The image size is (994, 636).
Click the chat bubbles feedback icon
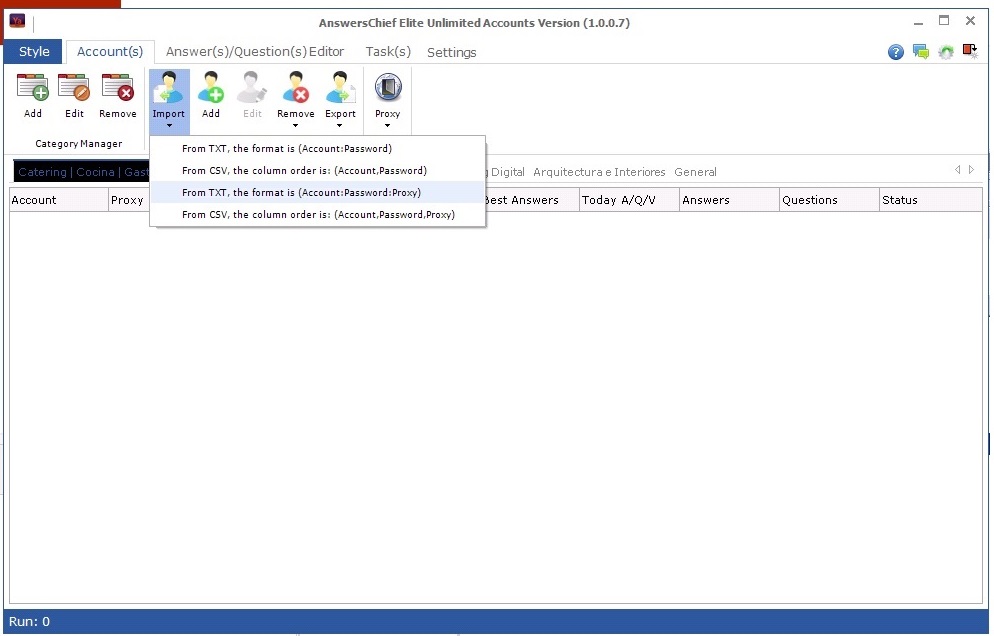920,52
